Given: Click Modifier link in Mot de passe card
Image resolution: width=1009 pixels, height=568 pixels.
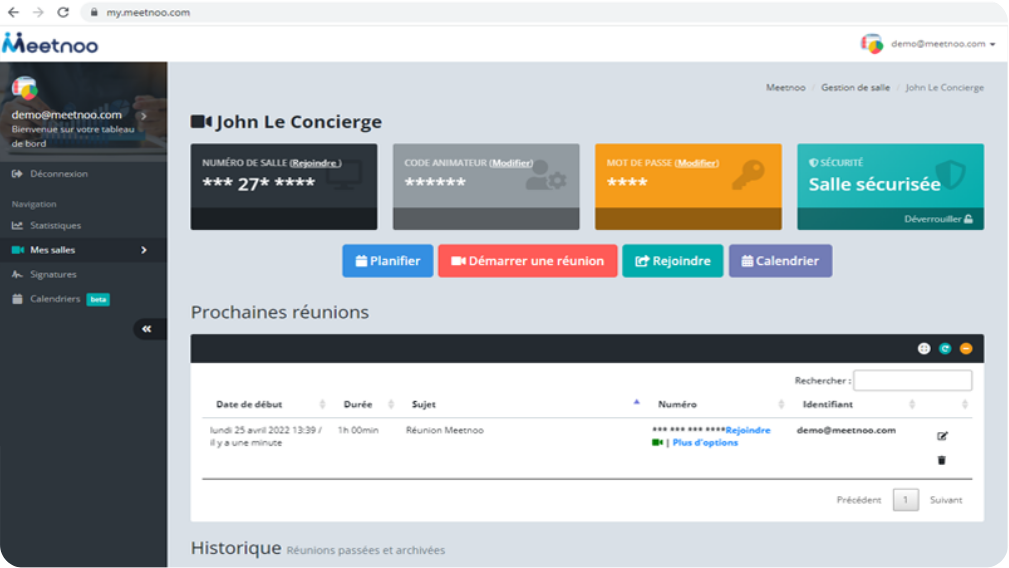Looking at the screenshot, I should (697, 163).
